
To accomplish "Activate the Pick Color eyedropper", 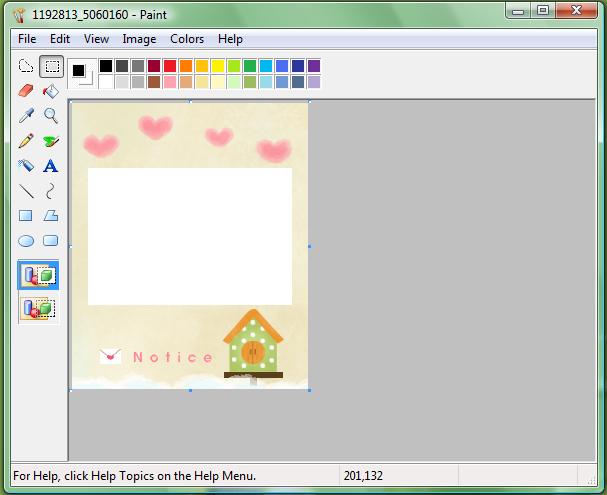I will point(26,115).
